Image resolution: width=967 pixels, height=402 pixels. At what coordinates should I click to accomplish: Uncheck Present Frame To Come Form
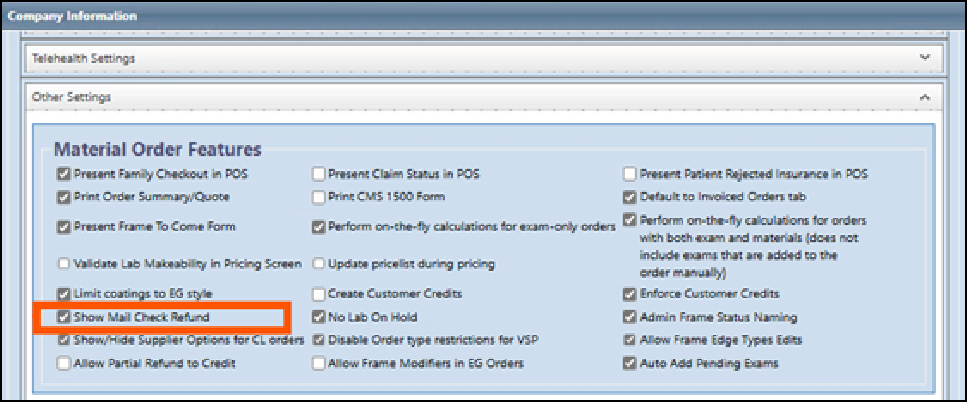coord(65,227)
